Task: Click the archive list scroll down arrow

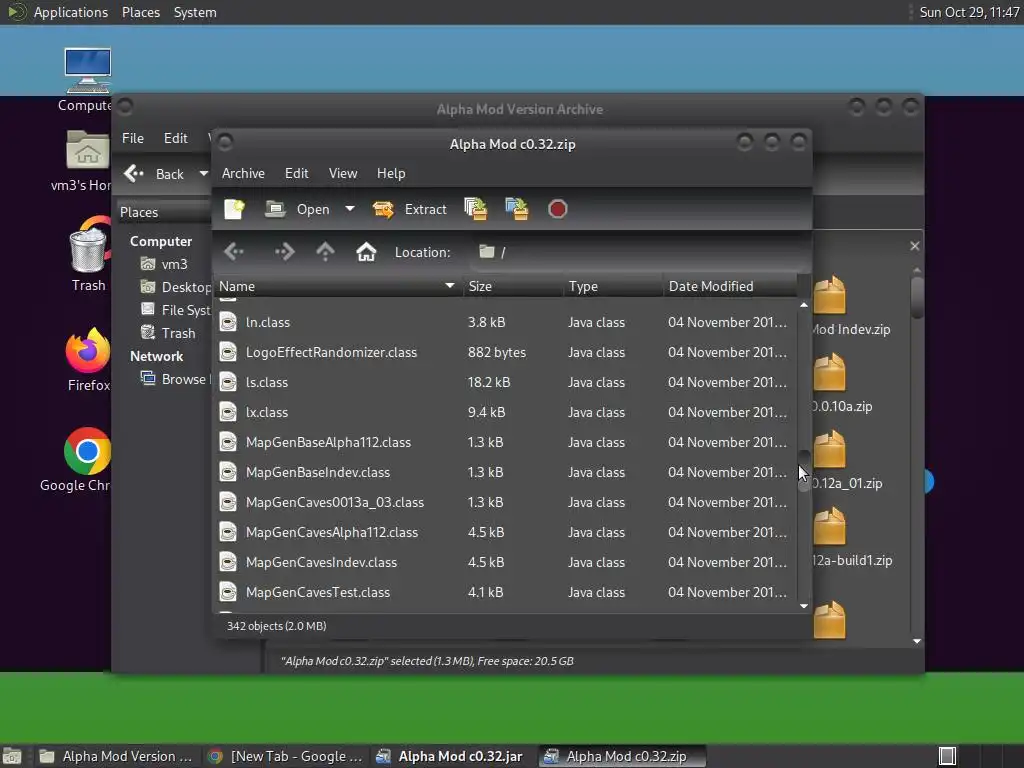Action: tap(804, 606)
